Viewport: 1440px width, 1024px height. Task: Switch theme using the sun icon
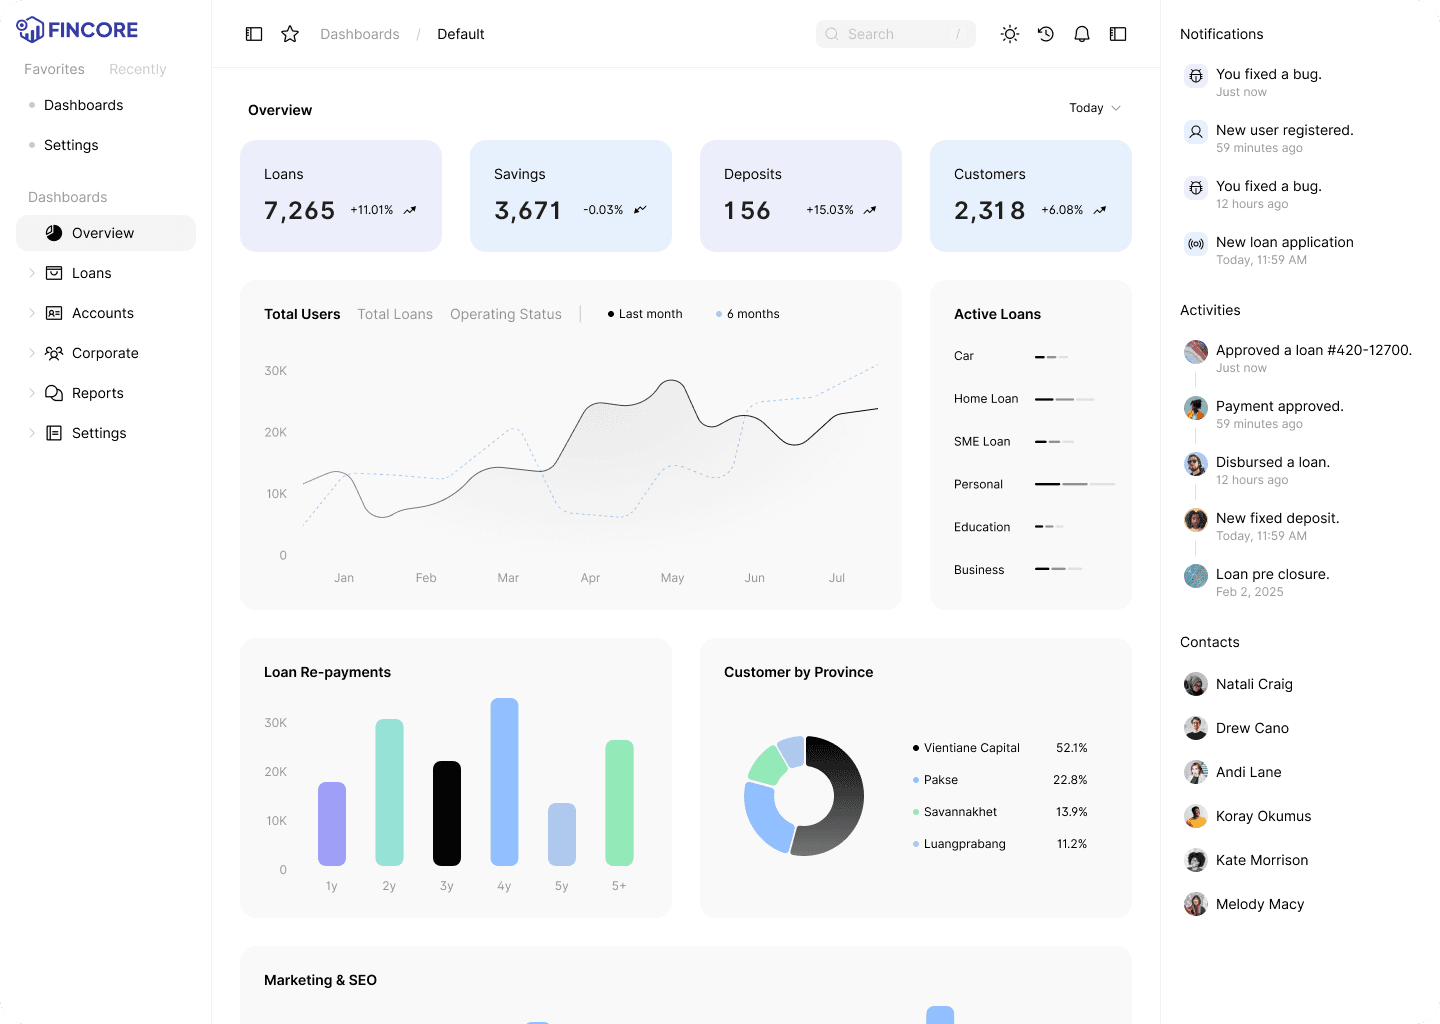point(1009,33)
